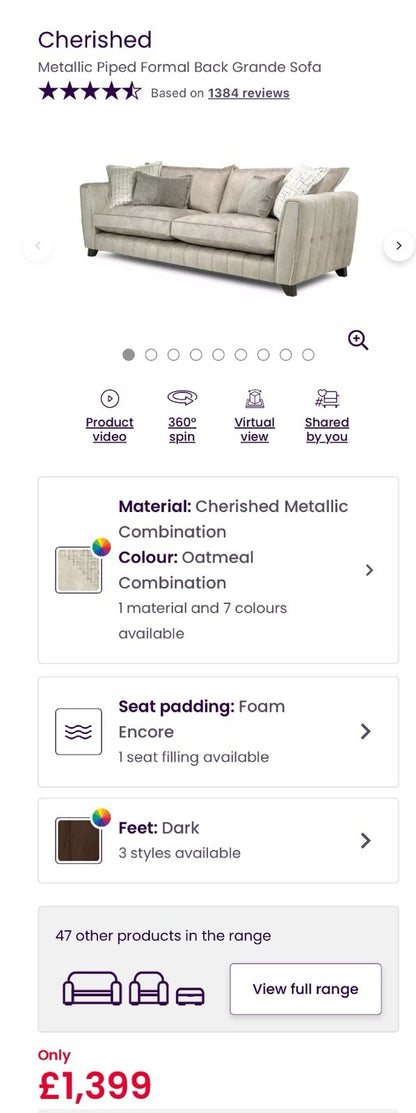The height and width of the screenshot is (1113, 416).
Task: Open the 360° spin icon
Action: pos(182,398)
